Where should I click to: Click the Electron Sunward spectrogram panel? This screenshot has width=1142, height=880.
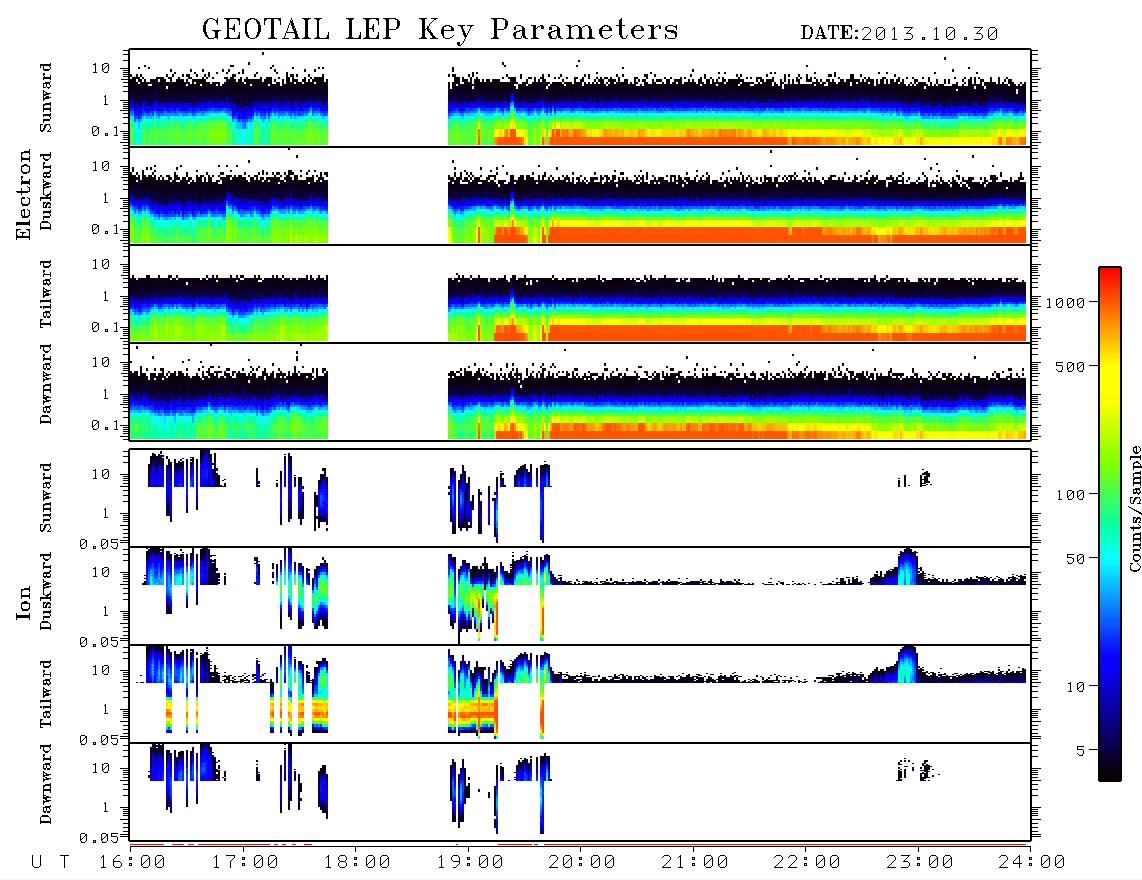[x=580, y=98]
